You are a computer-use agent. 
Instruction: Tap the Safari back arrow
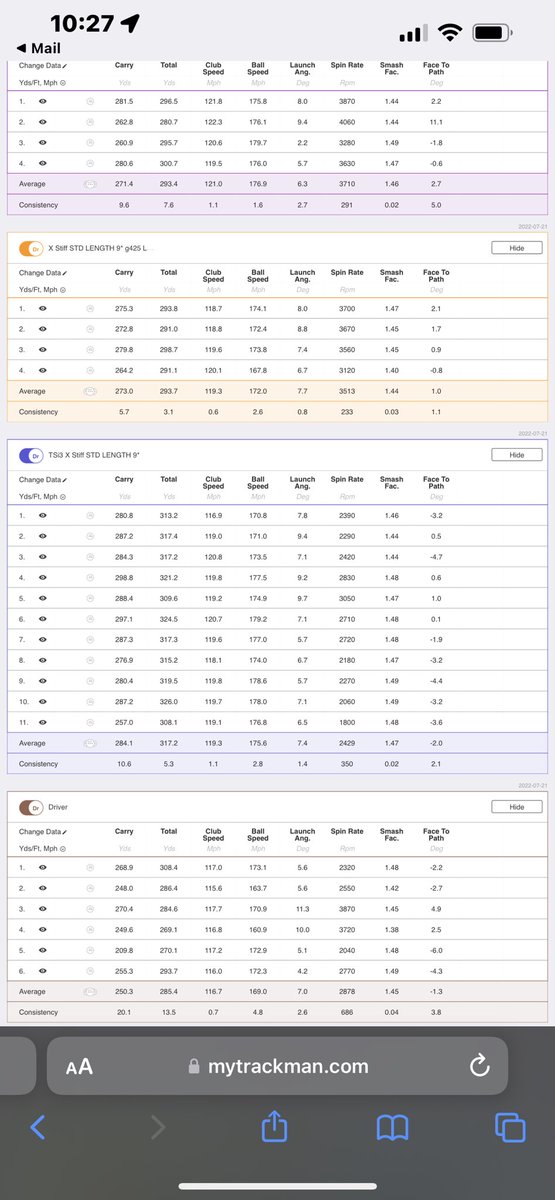(38, 1128)
